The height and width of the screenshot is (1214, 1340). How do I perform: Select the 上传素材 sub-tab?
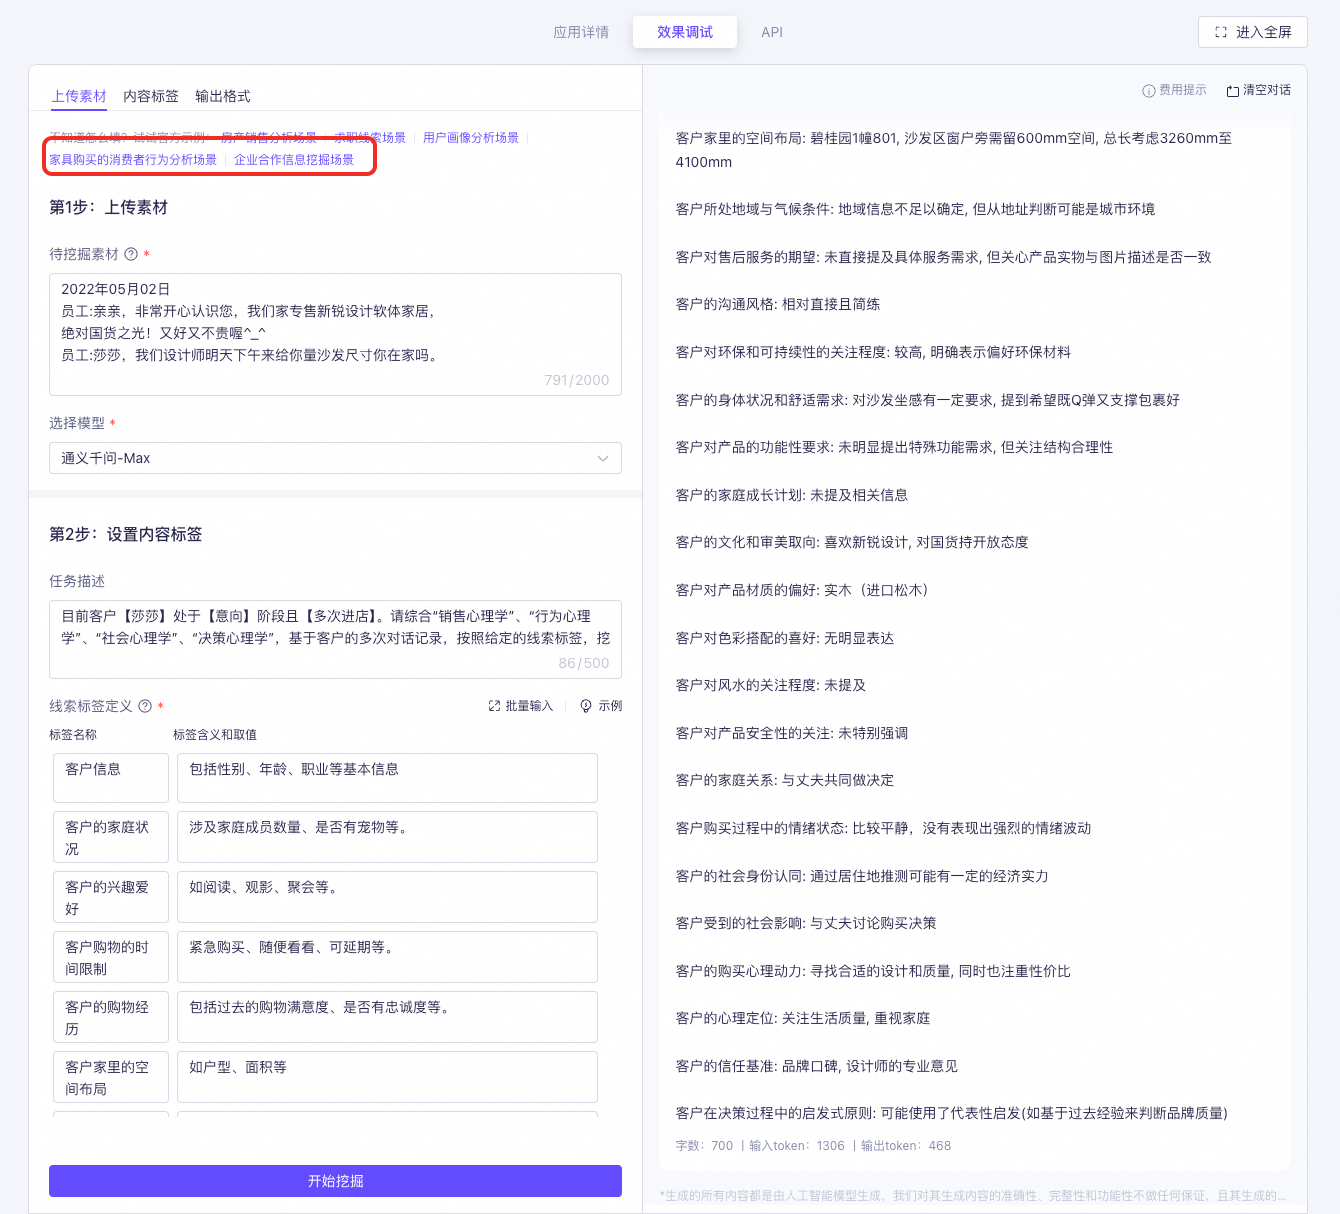coord(79,96)
